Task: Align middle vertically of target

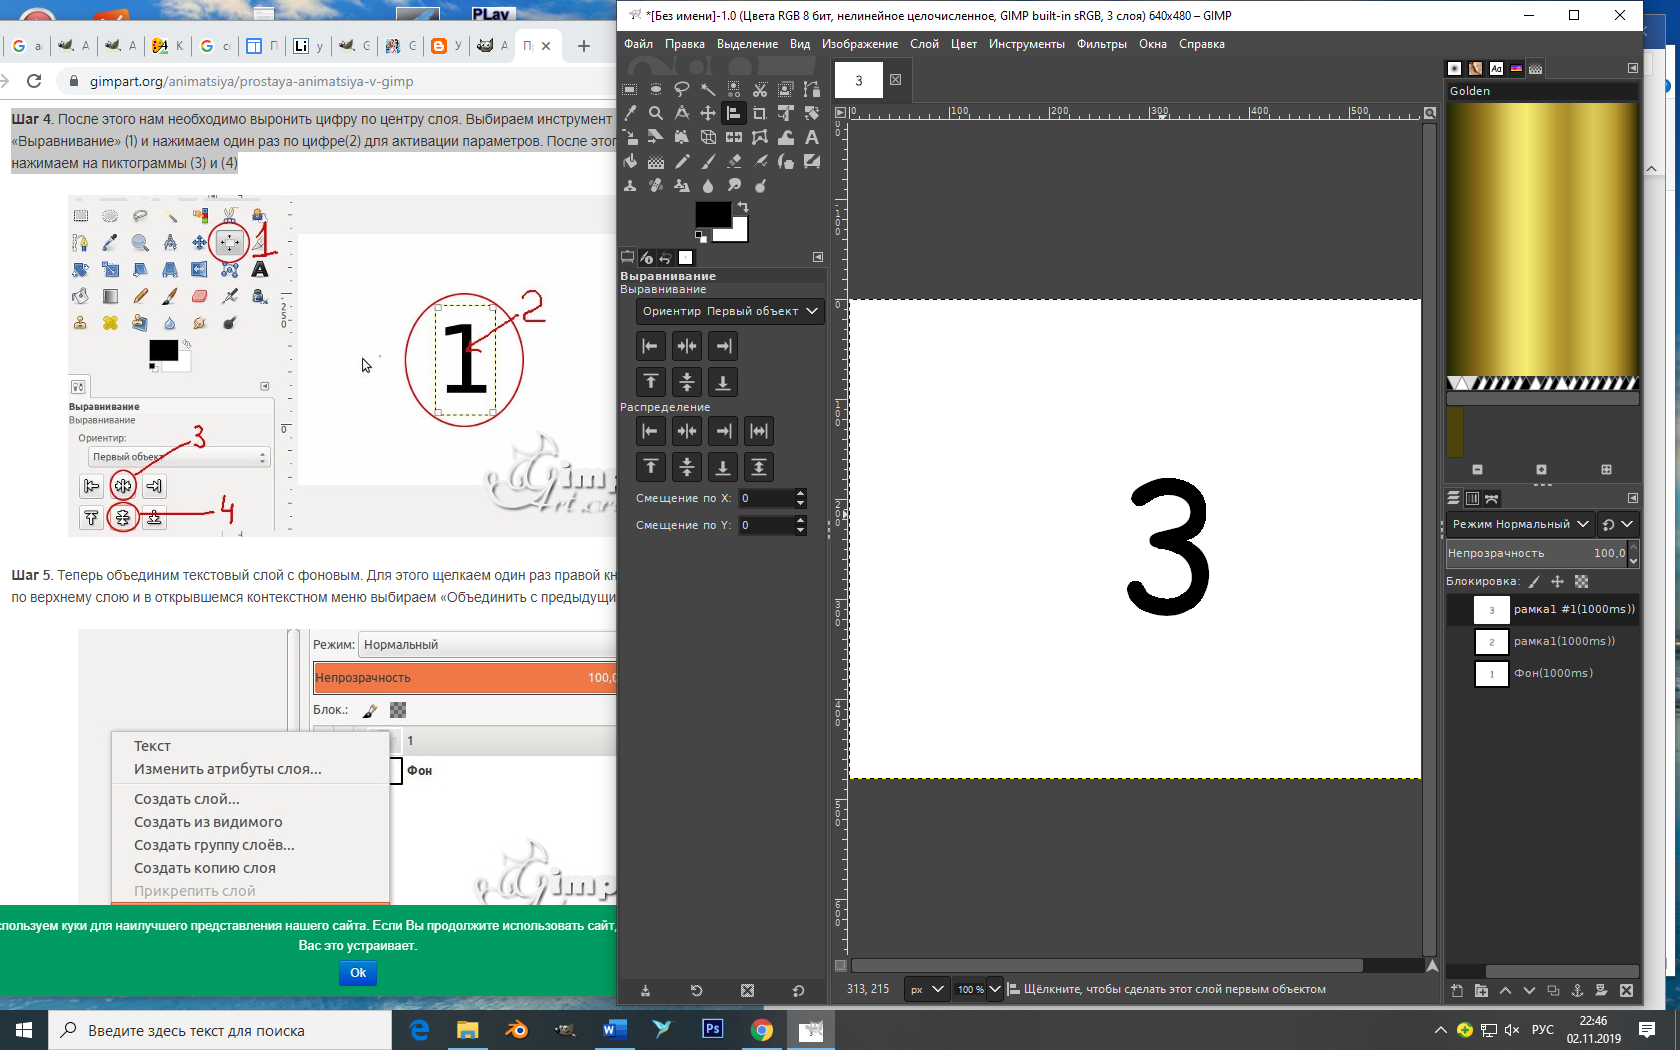Action: (687, 382)
